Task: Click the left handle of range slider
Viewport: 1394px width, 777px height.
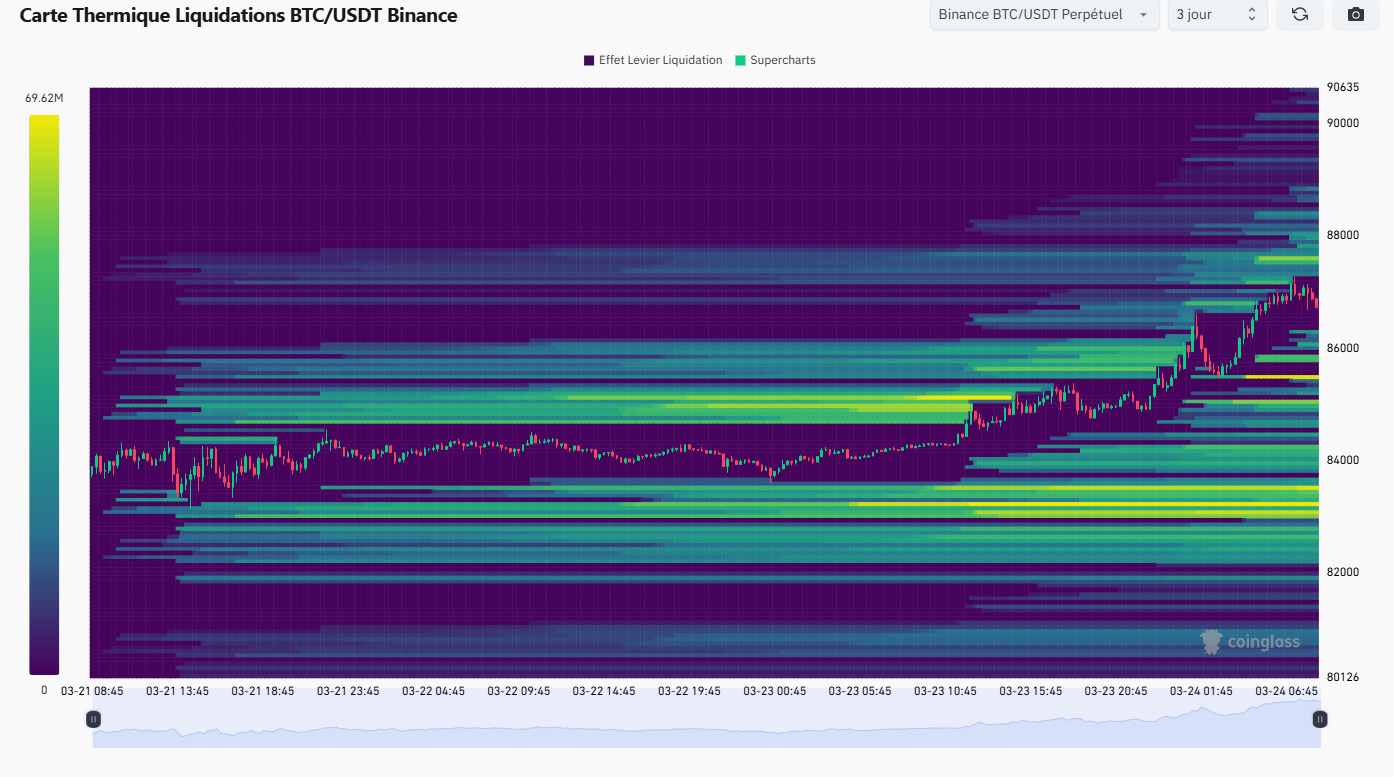Action: (x=93, y=719)
